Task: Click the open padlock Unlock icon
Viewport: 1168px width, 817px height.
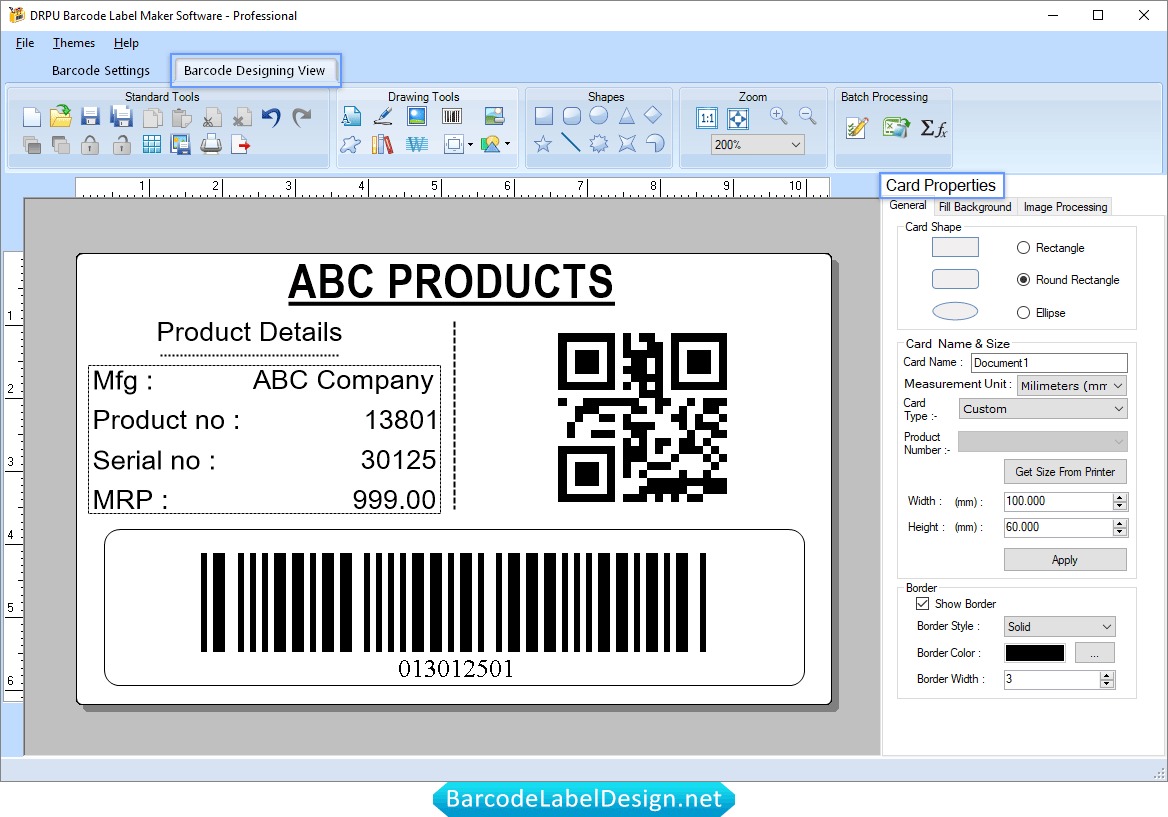Action: 121,144
